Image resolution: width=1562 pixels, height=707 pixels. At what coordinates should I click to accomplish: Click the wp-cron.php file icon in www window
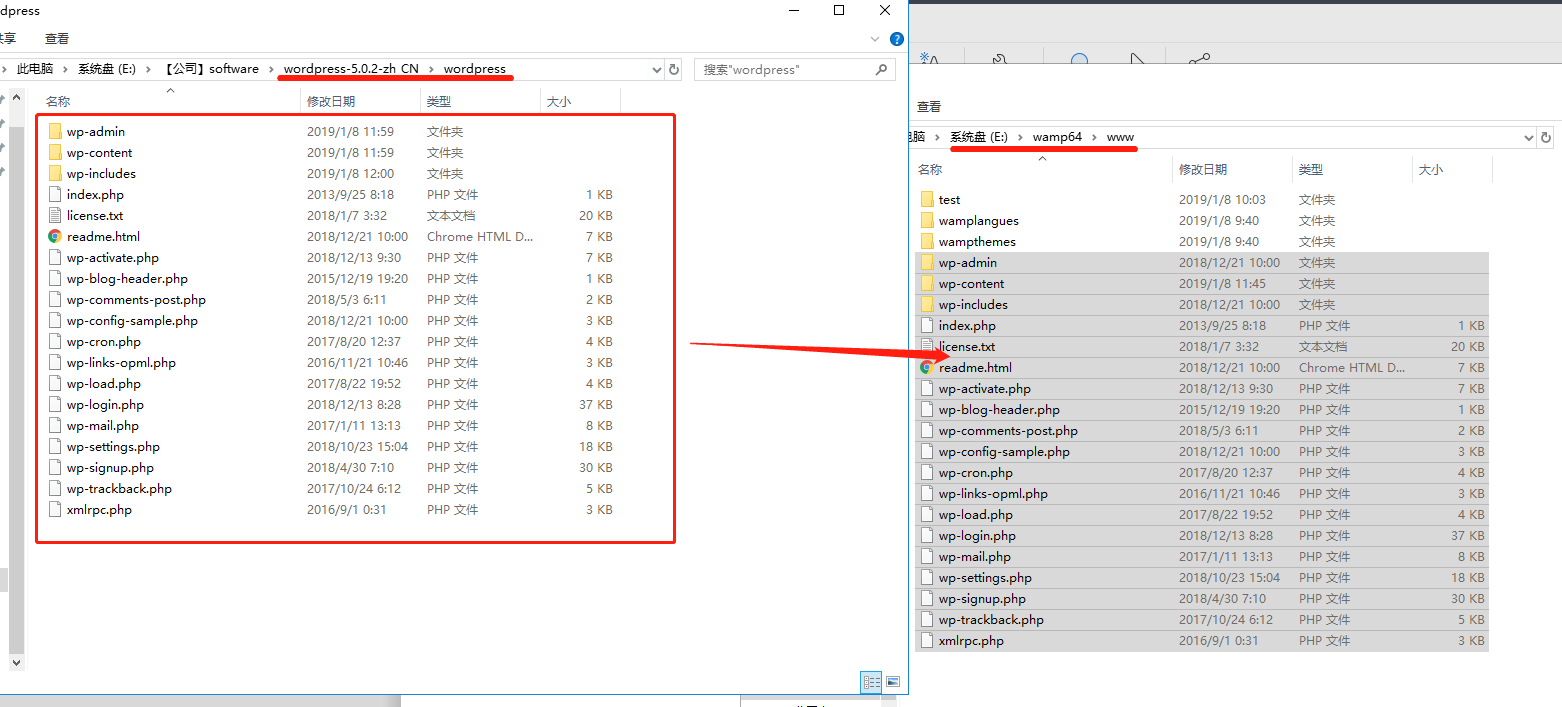pos(927,472)
